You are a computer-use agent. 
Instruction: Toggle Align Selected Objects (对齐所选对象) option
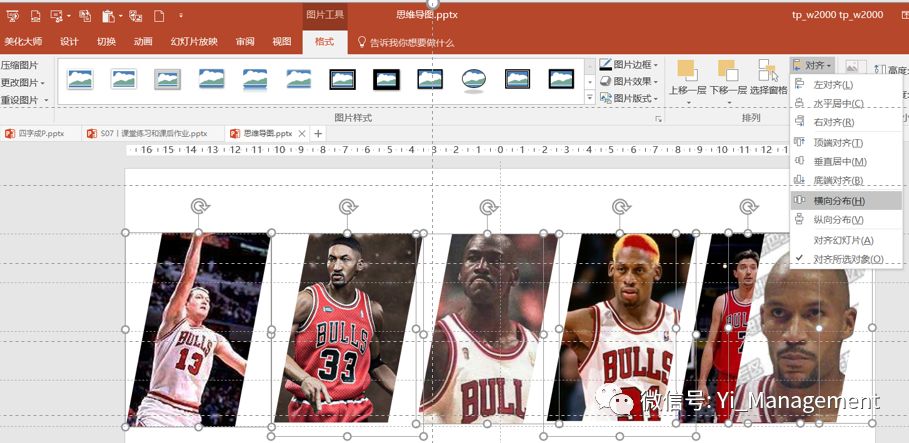845,259
